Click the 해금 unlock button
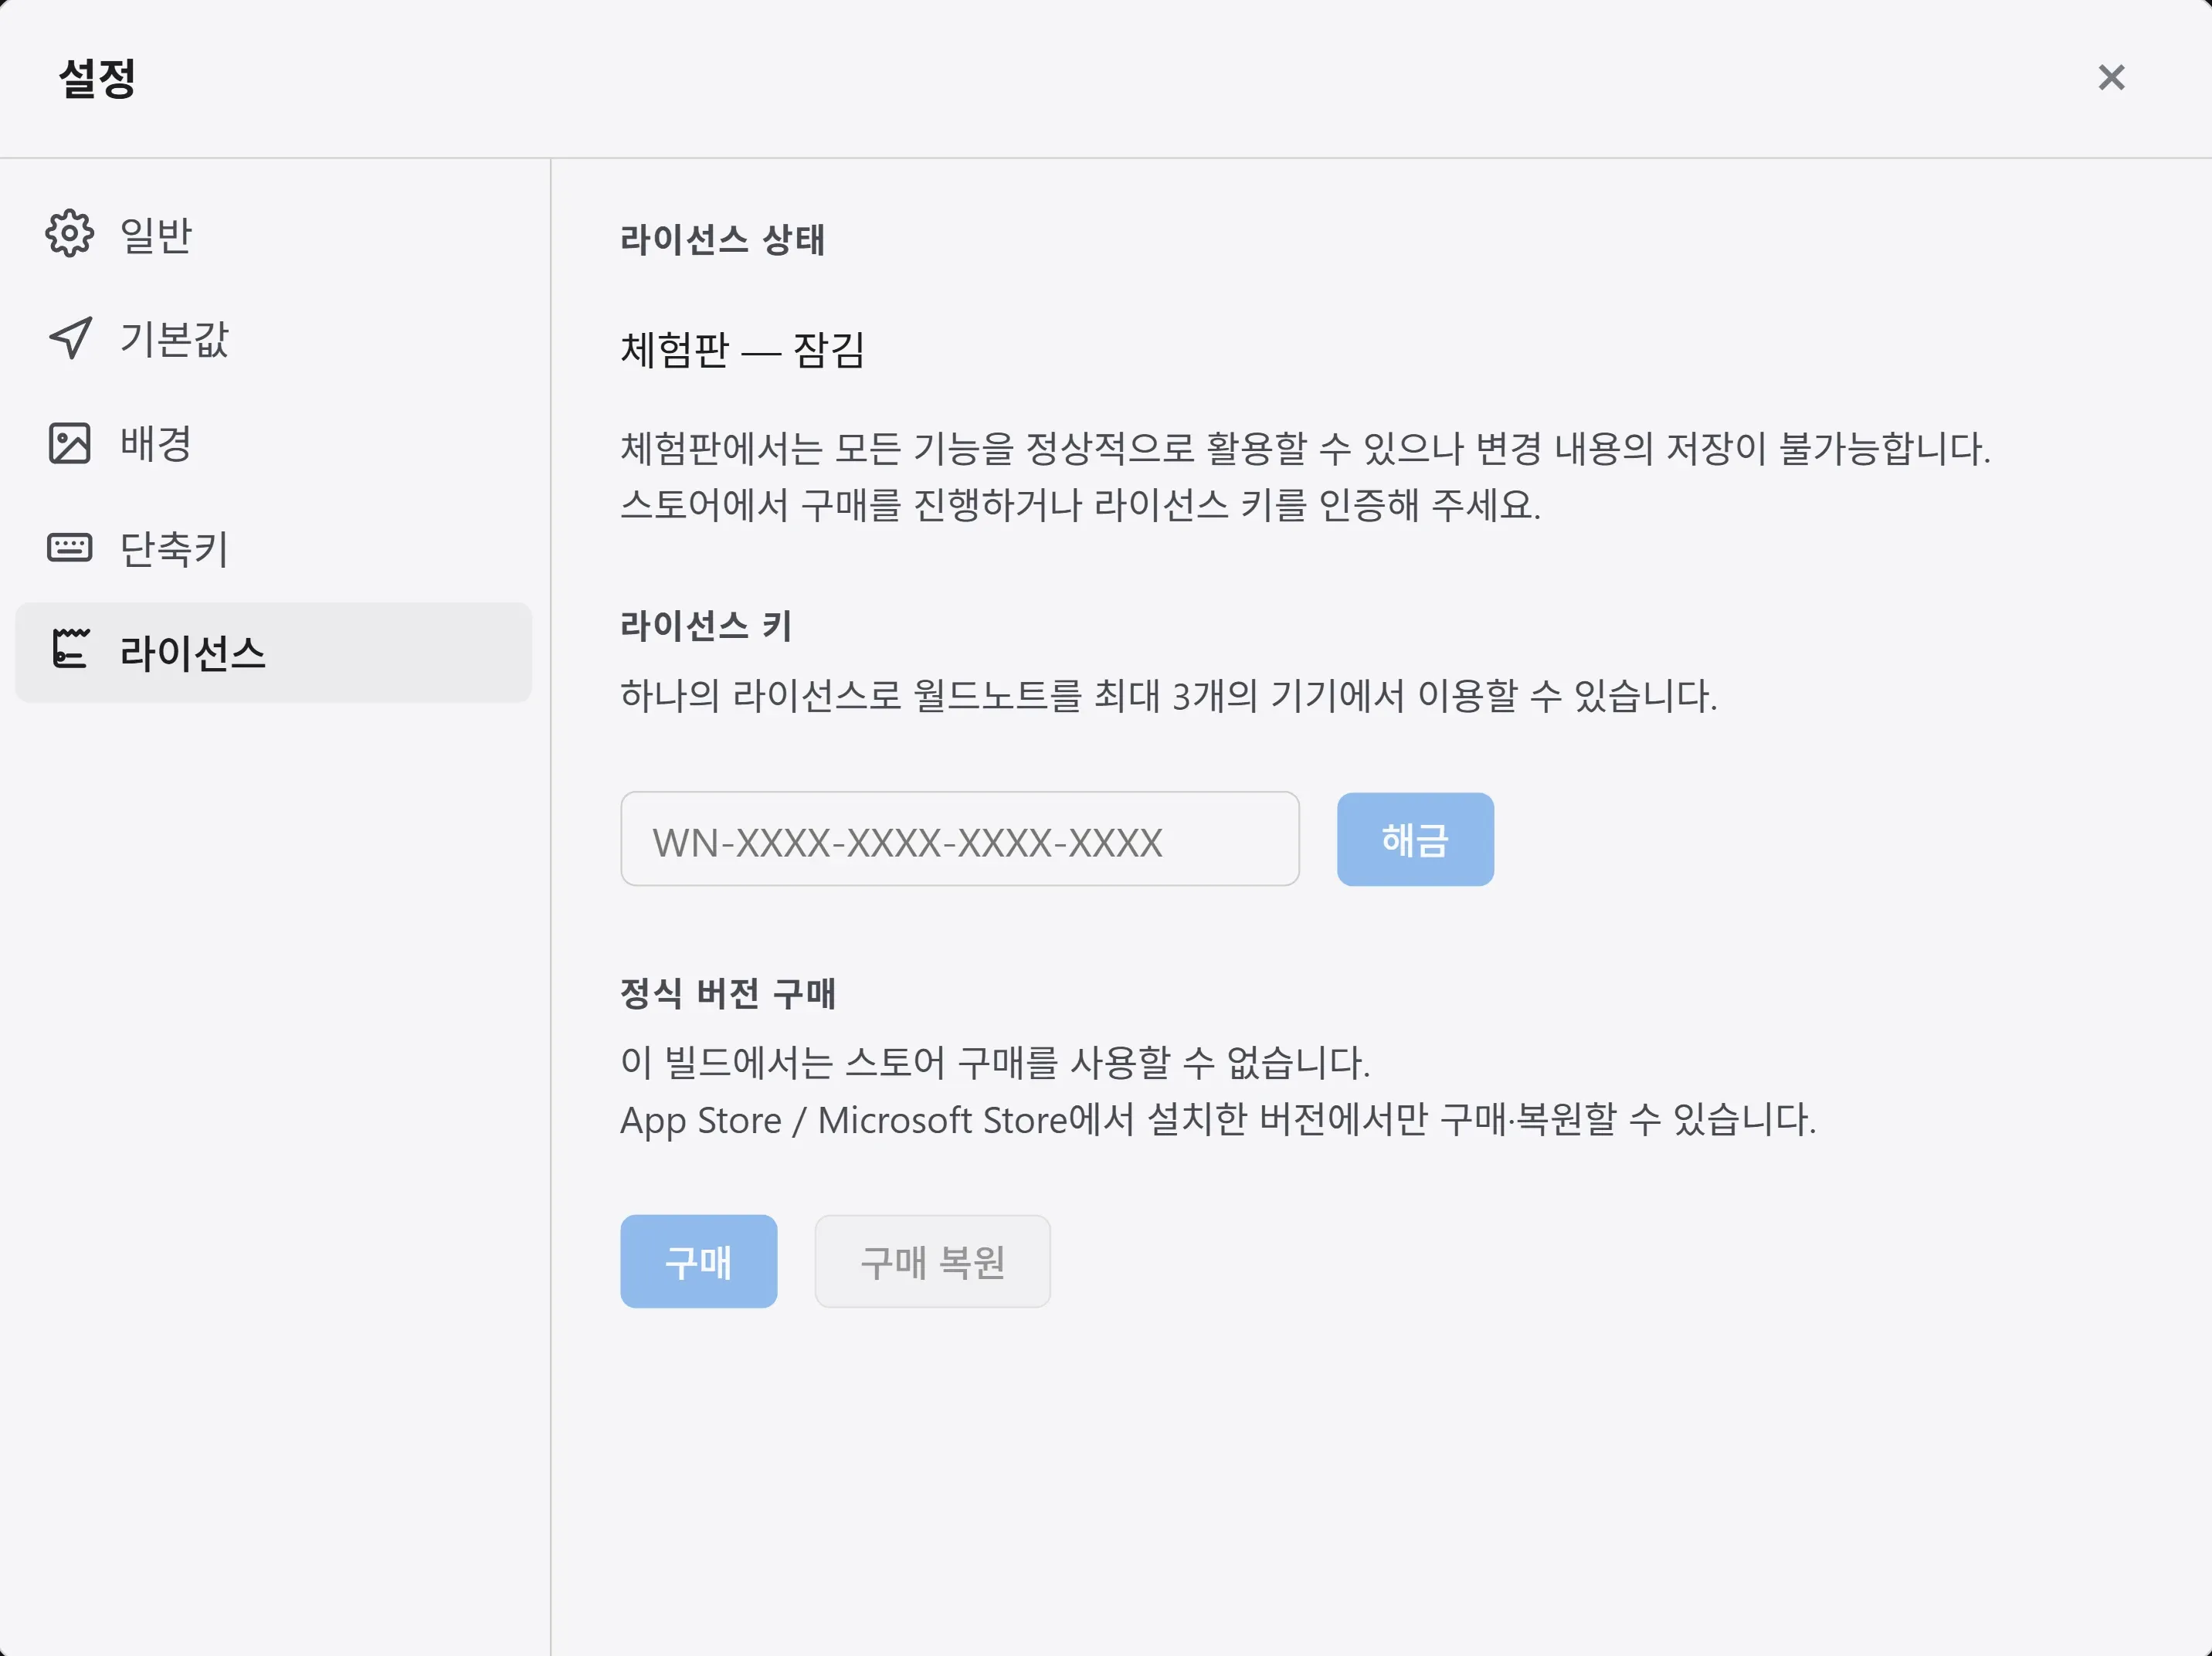Viewport: 2212px width, 1656px height. [x=1415, y=839]
